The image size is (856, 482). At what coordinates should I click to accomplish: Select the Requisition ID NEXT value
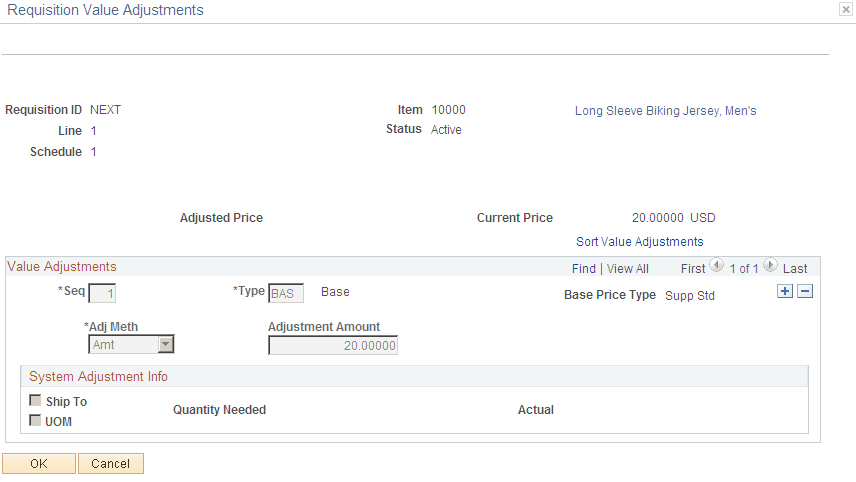click(105, 110)
